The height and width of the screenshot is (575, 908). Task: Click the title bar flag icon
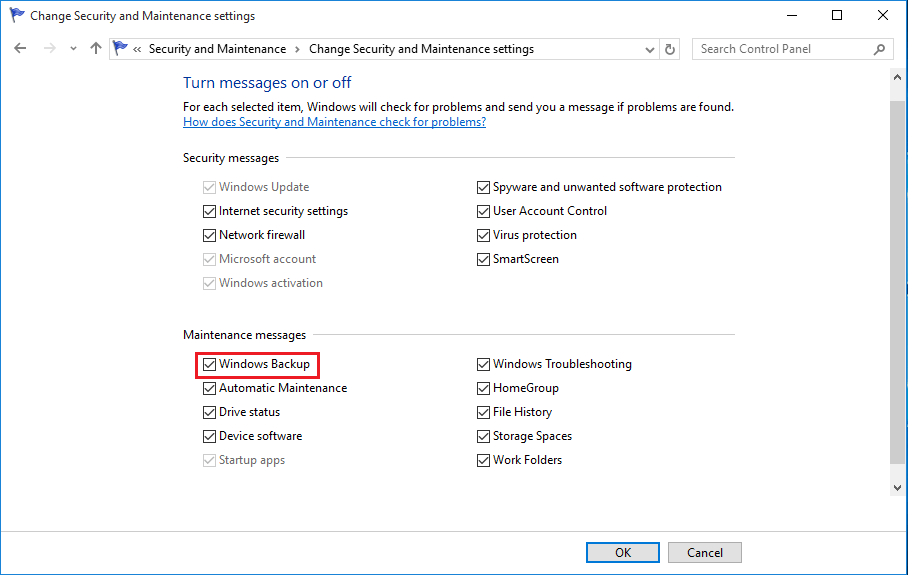click(17, 16)
